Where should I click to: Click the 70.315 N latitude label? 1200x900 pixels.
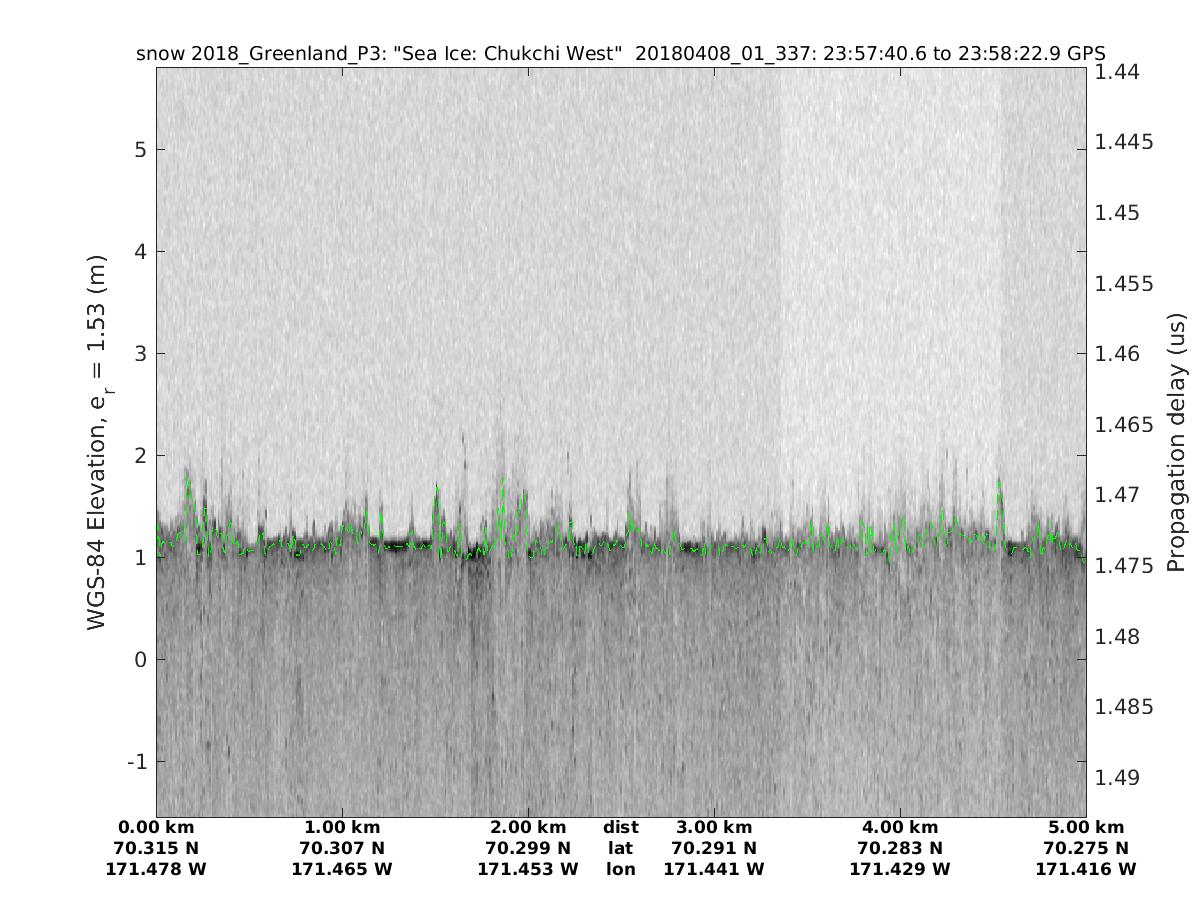[x=156, y=848]
